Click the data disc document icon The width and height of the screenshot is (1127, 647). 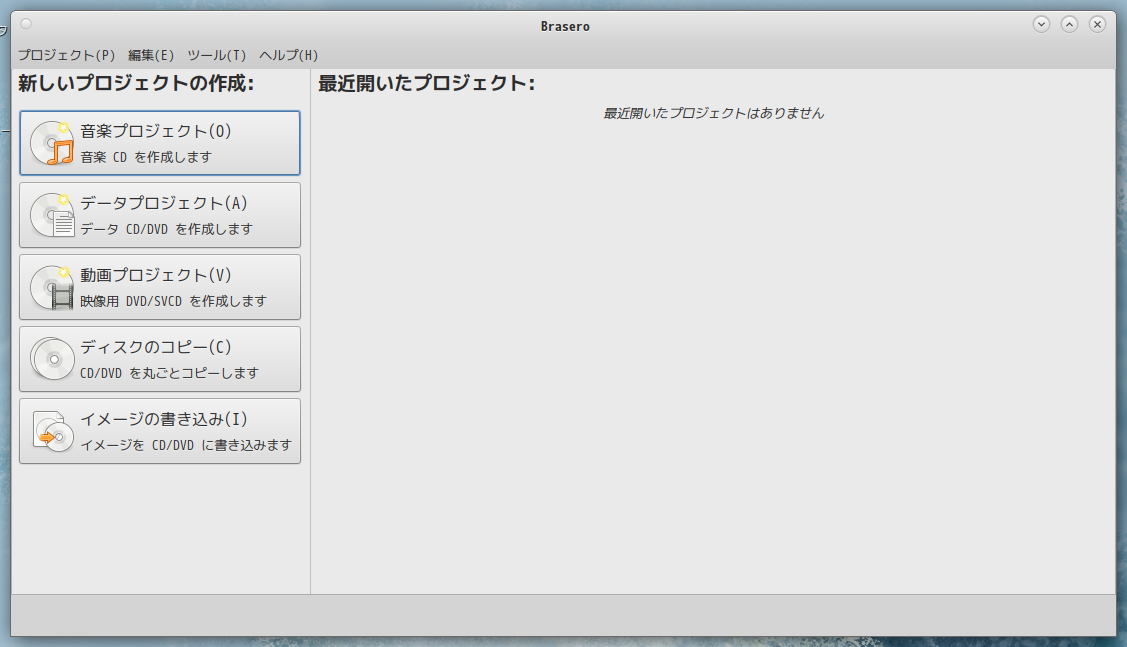click(x=52, y=215)
